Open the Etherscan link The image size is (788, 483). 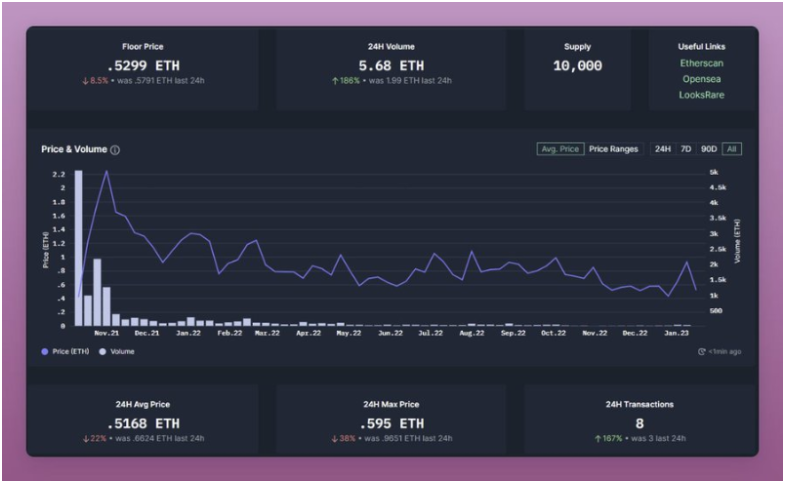pyautogui.click(x=702, y=63)
